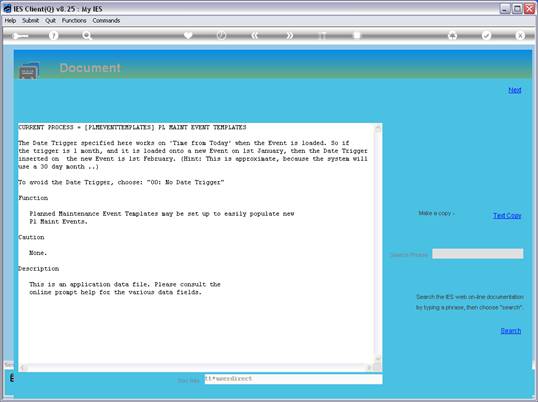Image resolution: width=538 pixels, height=402 pixels.
Task: Click the double left arrows icon
Action: (255, 35)
